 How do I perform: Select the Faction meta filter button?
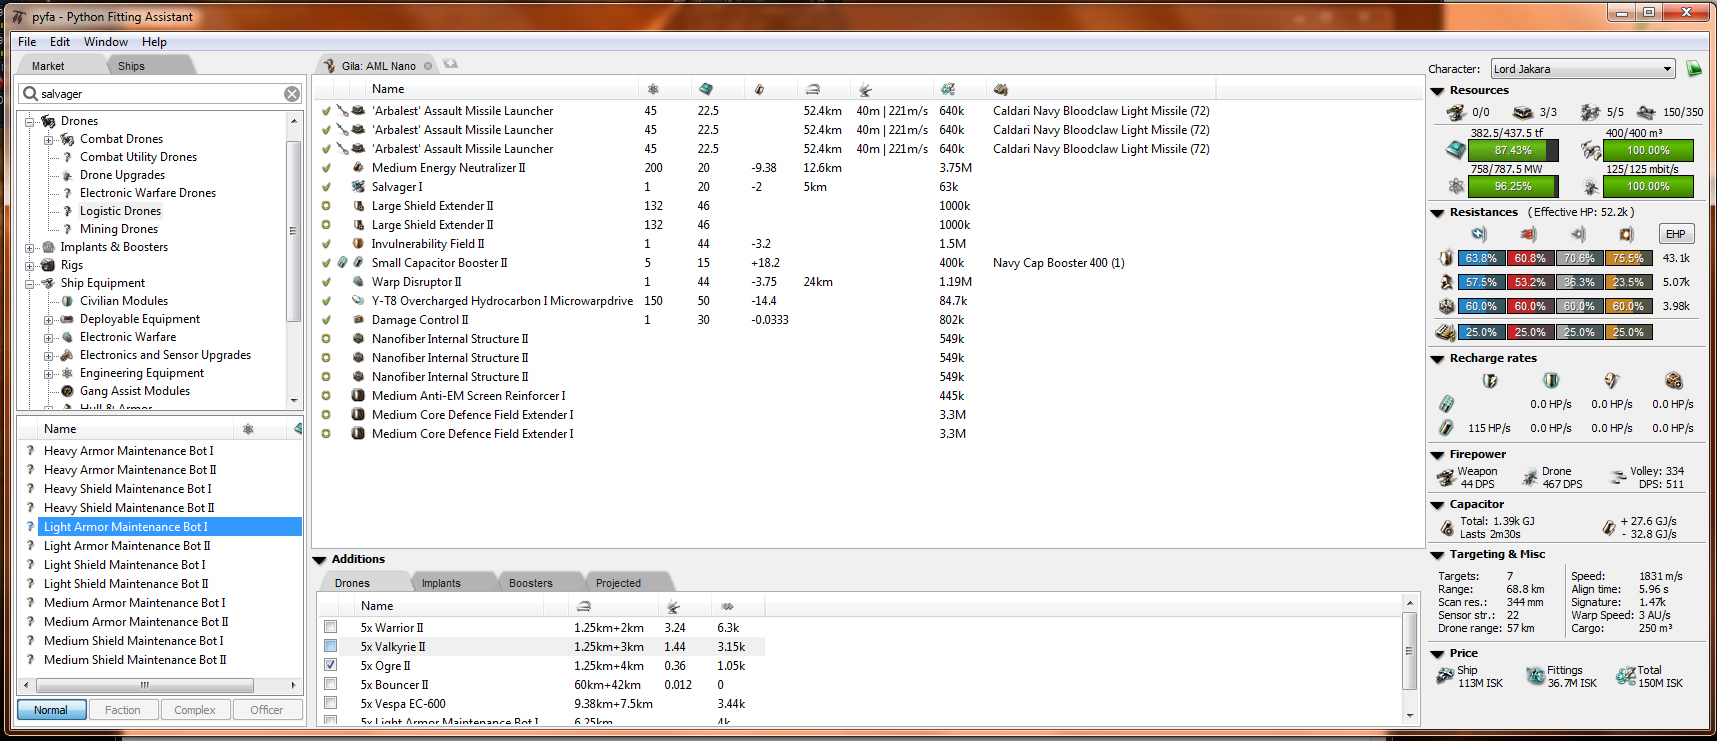(x=123, y=710)
